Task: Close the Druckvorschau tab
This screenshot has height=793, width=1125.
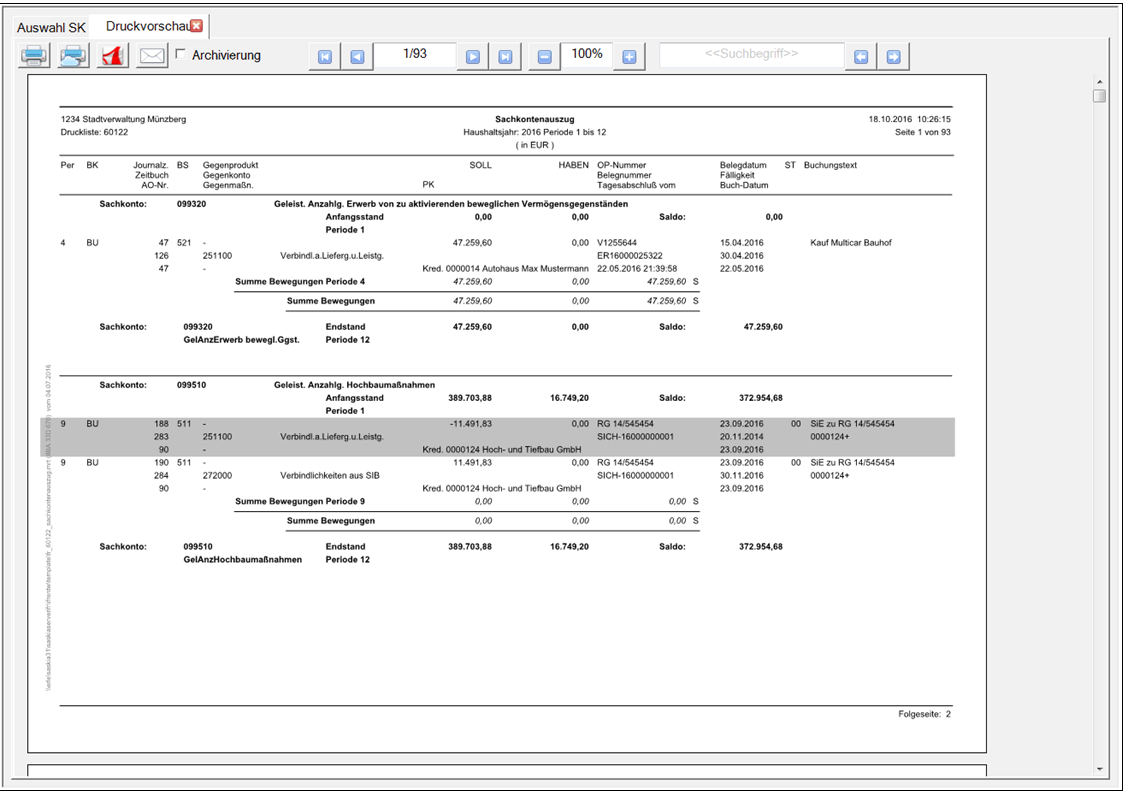Action: click(197, 25)
